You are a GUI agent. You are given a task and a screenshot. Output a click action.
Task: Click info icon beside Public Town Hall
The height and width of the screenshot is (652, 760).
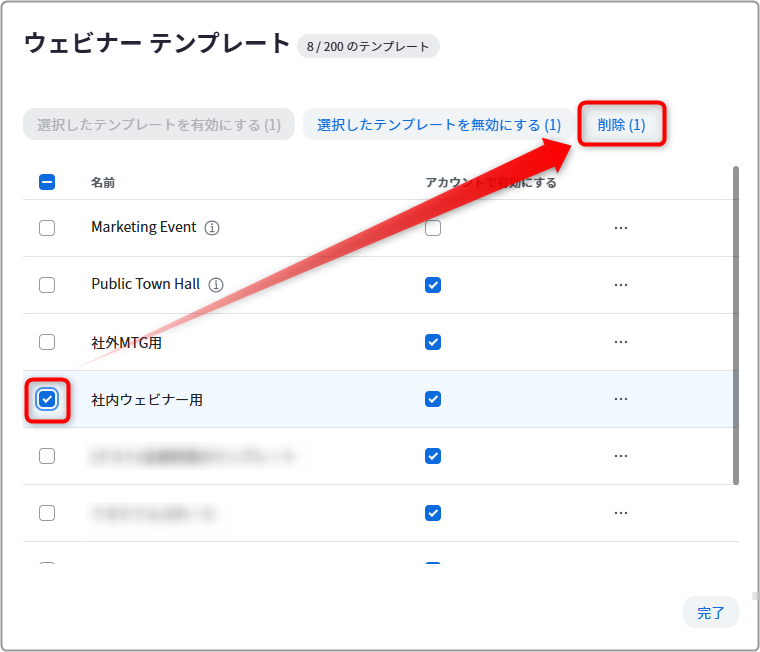[x=216, y=285]
